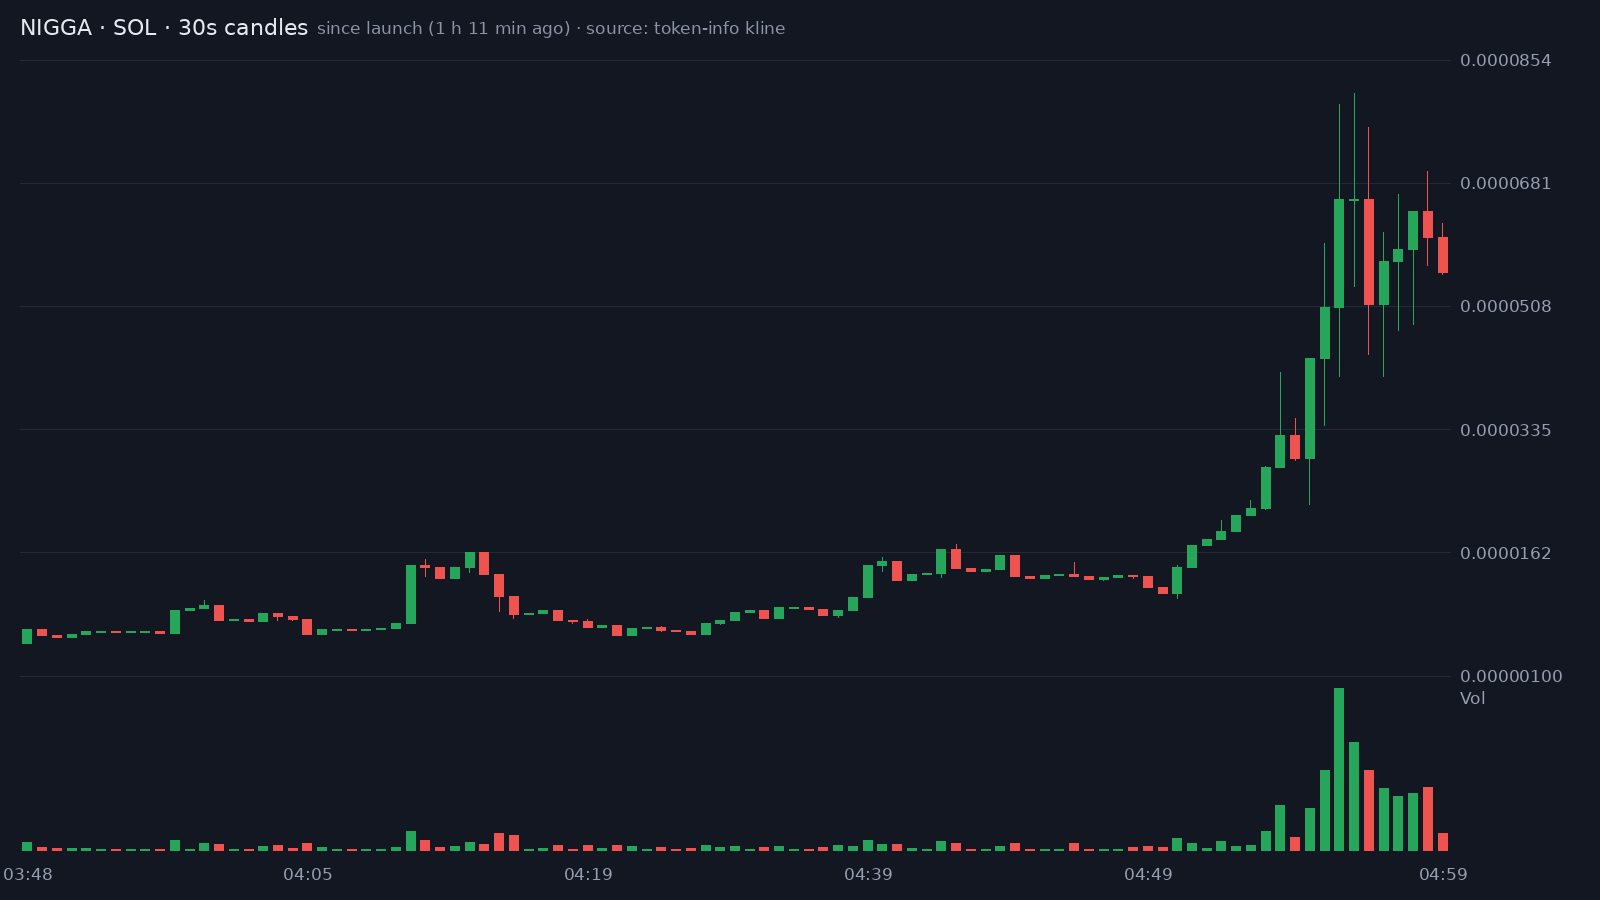Click the last small red volume bar
The height and width of the screenshot is (900, 1600).
(1443, 842)
